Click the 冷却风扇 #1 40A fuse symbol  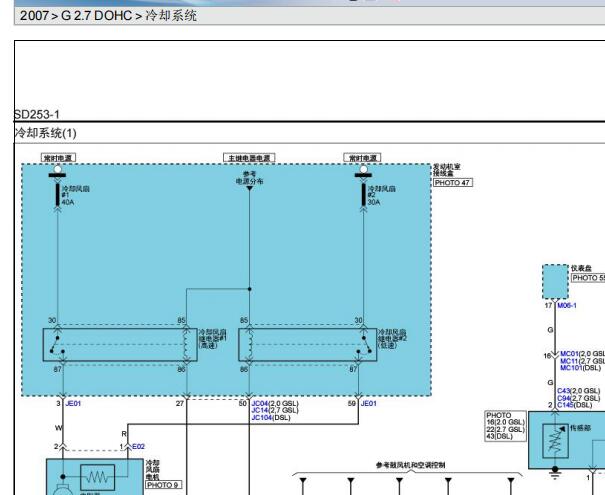[57, 194]
